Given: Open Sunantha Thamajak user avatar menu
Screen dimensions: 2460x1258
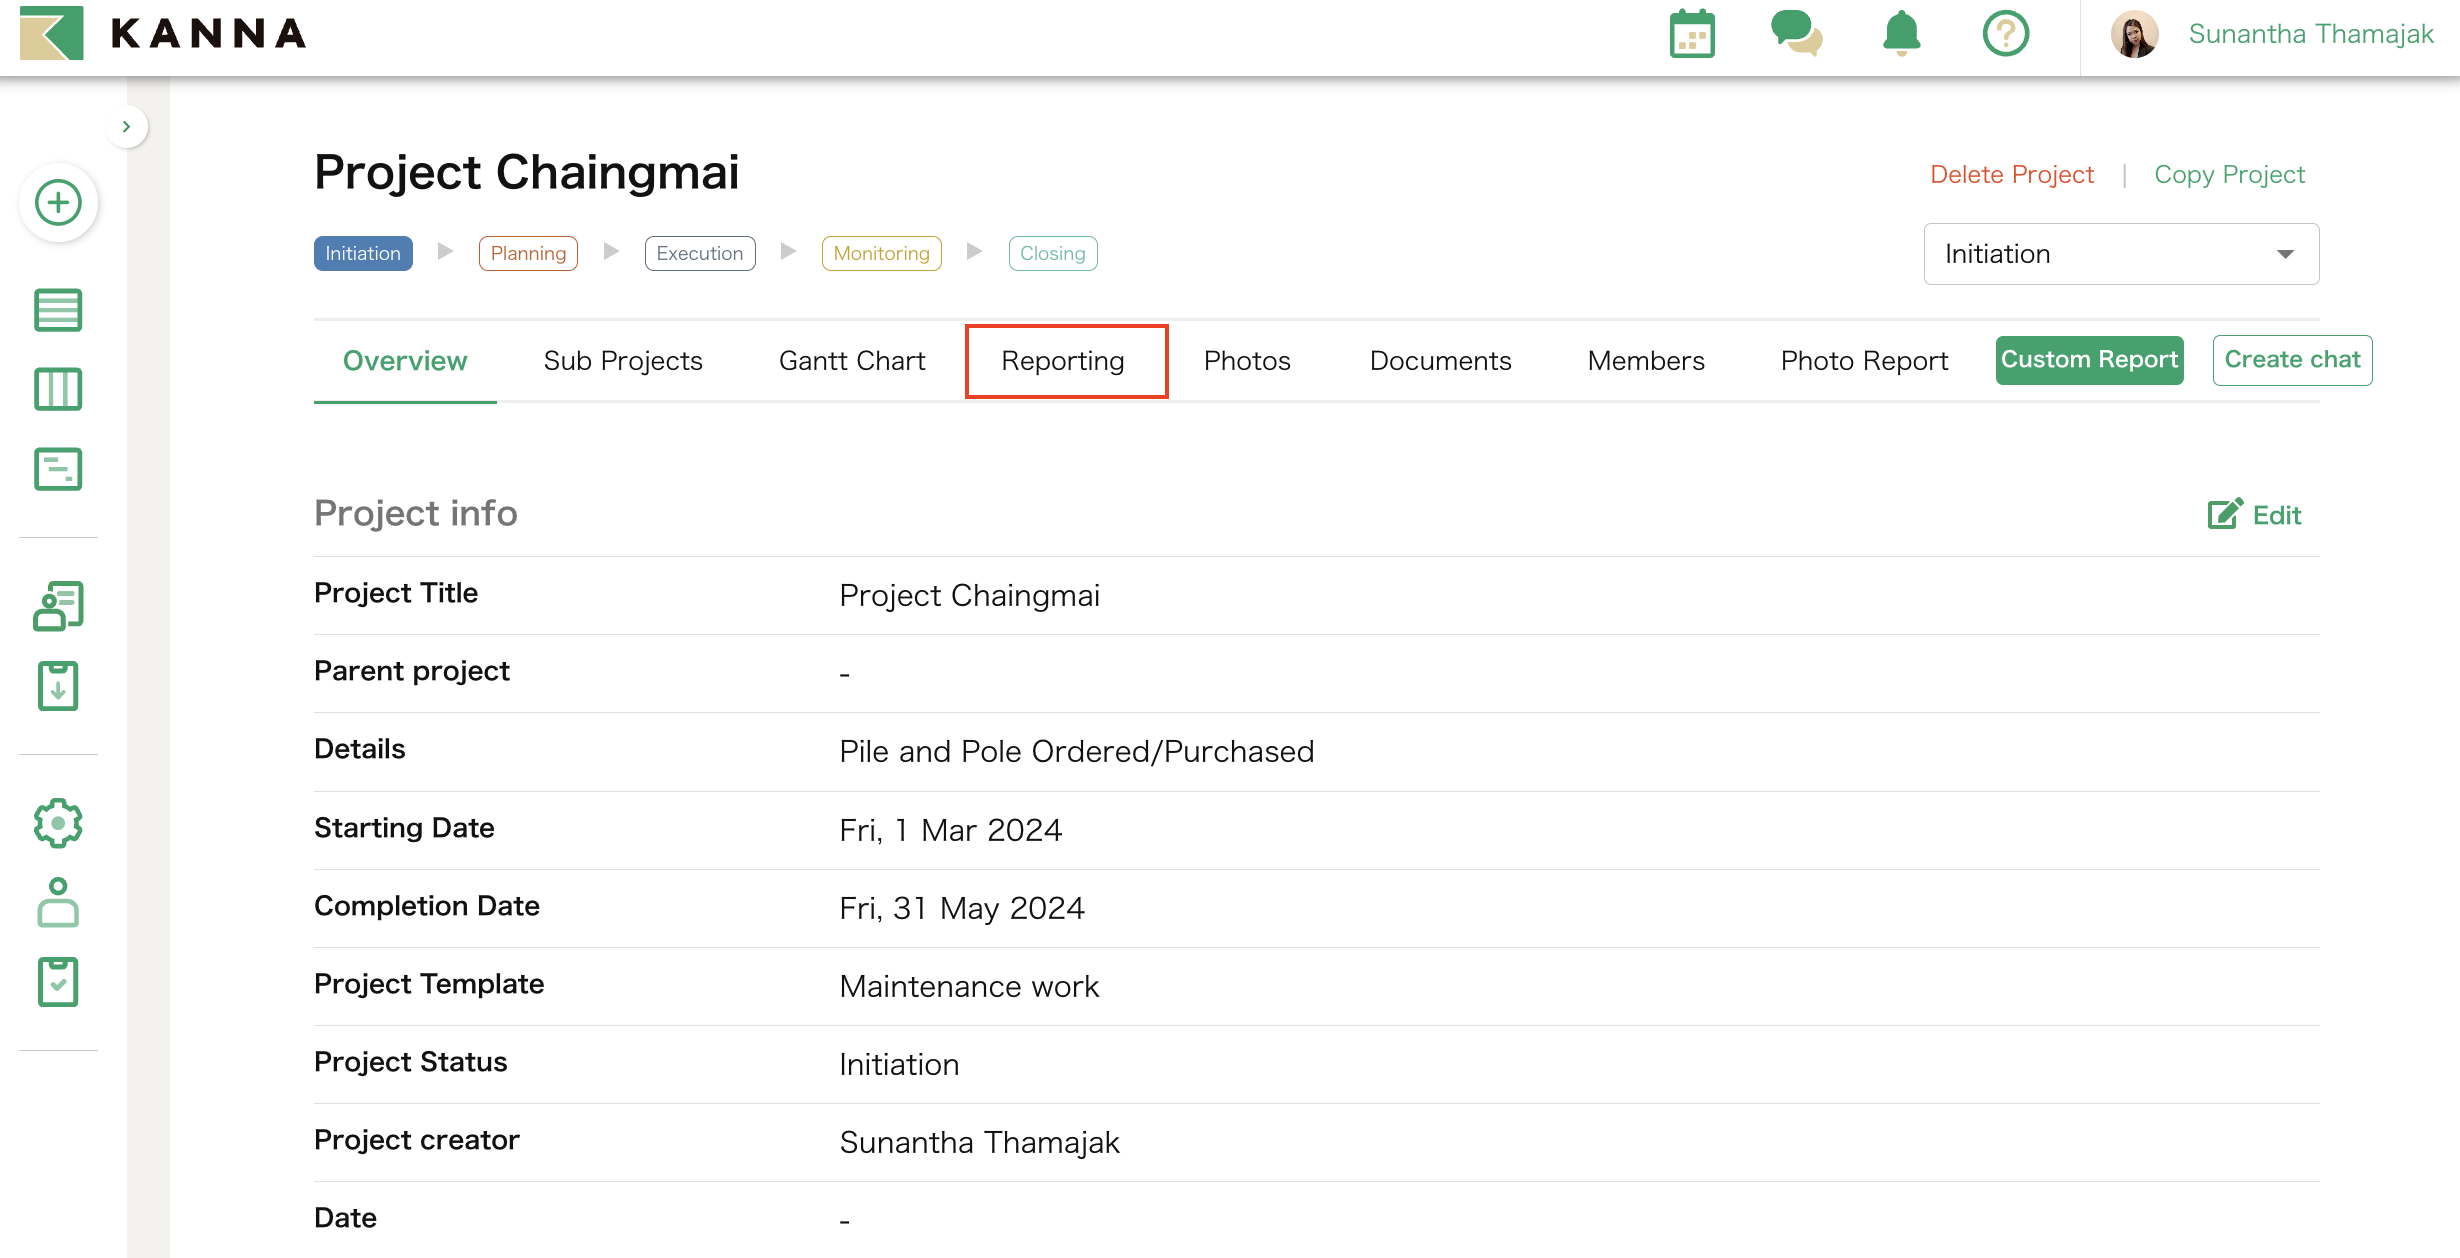Looking at the screenshot, I should (x=2134, y=35).
